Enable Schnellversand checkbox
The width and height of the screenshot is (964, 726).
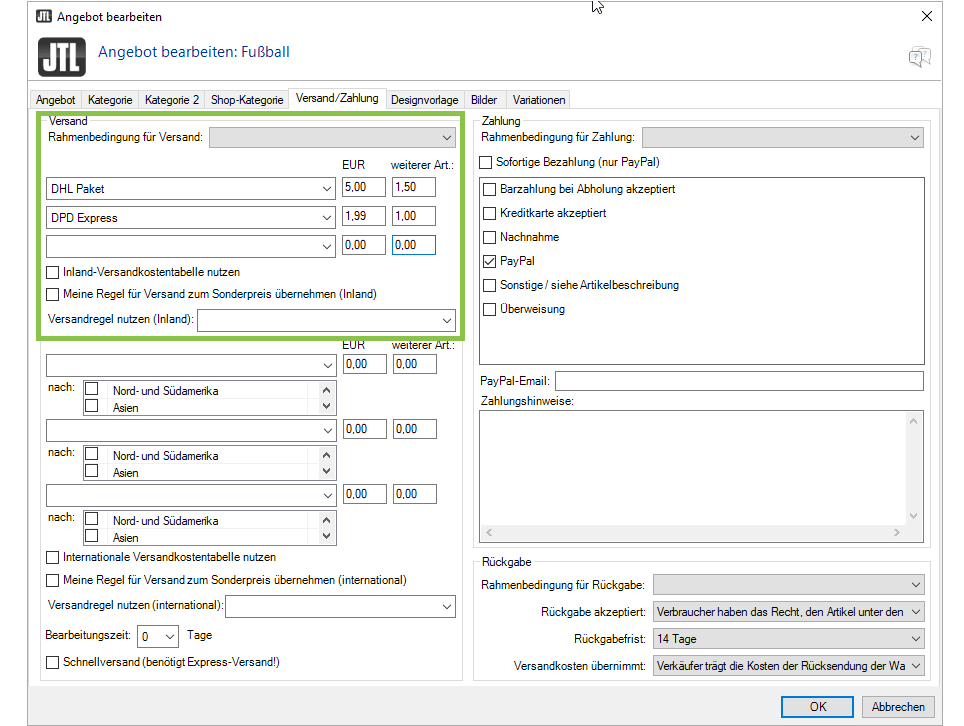[53, 662]
